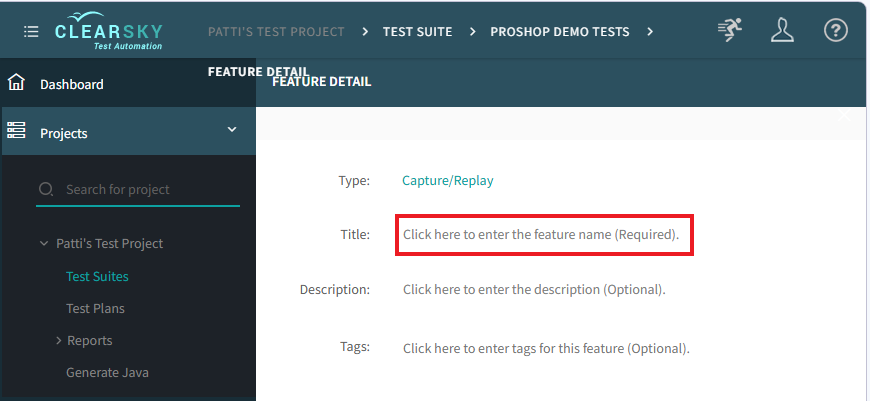Collapse Patti's Test Project tree node
Viewport: 870px width, 401px height.
pos(44,243)
